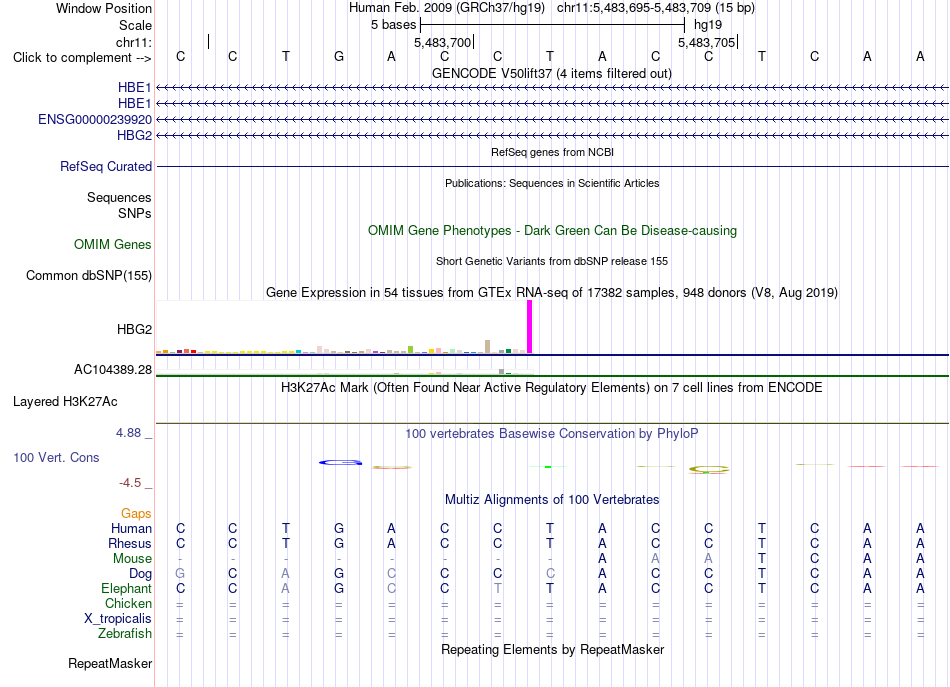The width and height of the screenshot is (950, 687).
Task: Click the Chicken species row label
Action: 128,603
